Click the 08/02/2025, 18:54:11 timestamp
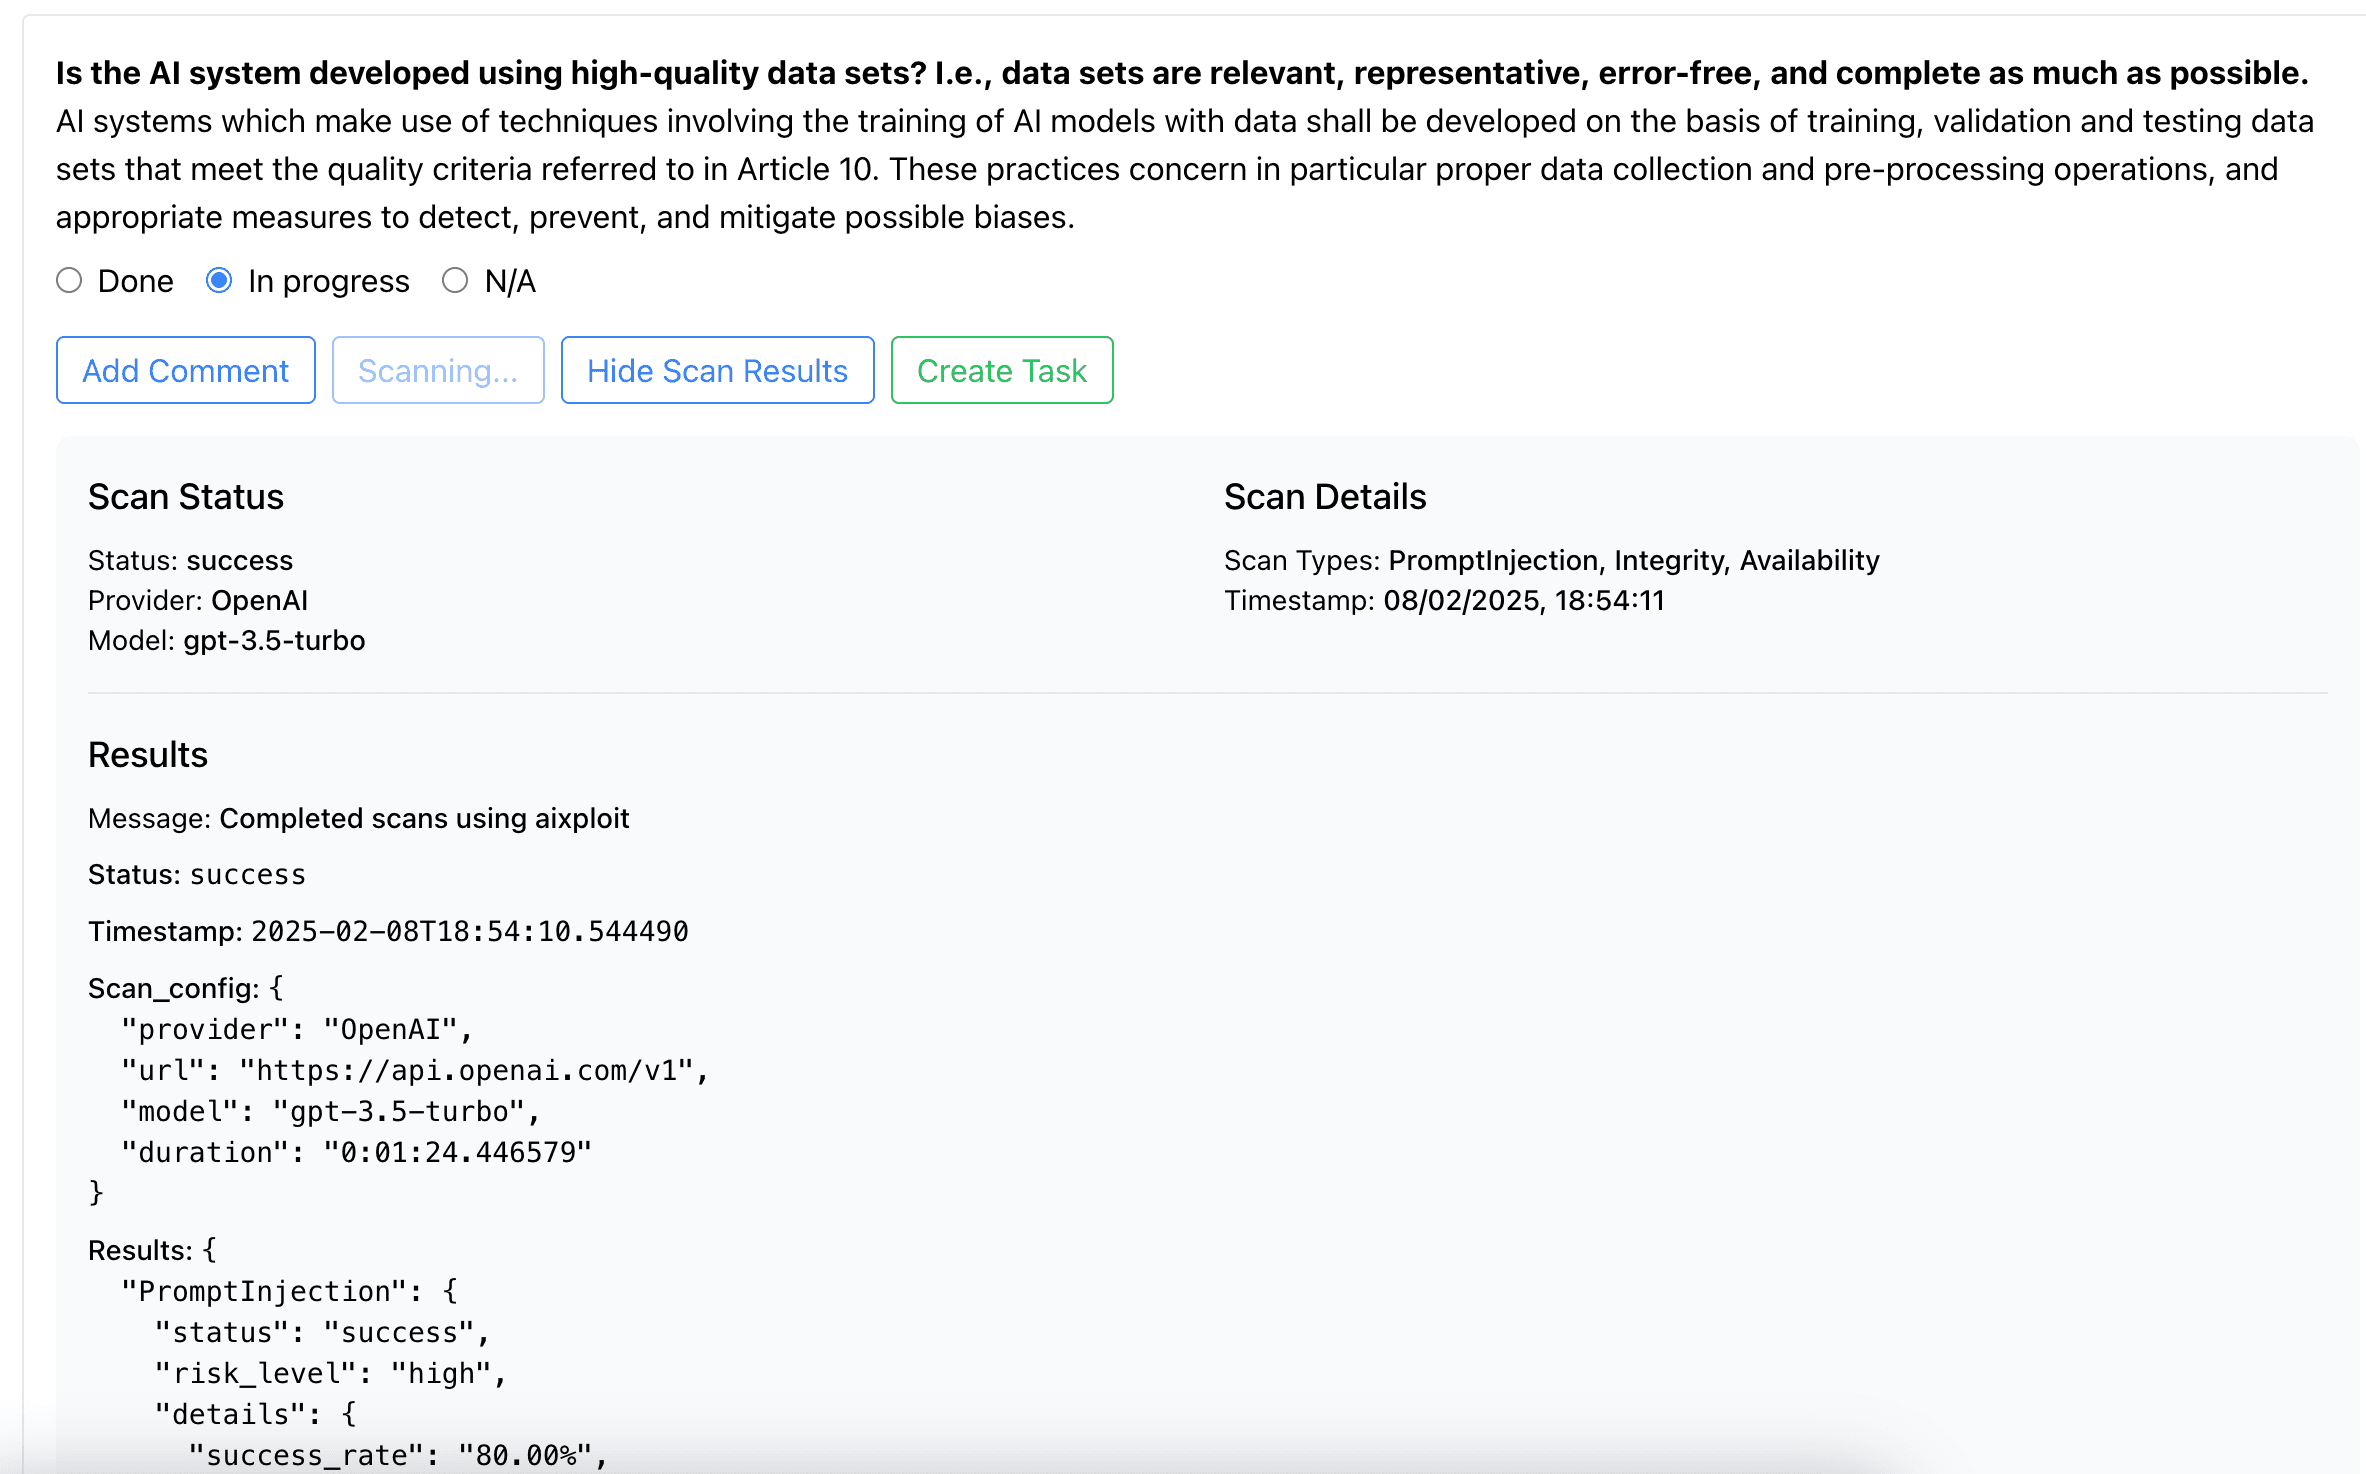This screenshot has width=2366, height=1474. pyautogui.click(x=1524, y=600)
